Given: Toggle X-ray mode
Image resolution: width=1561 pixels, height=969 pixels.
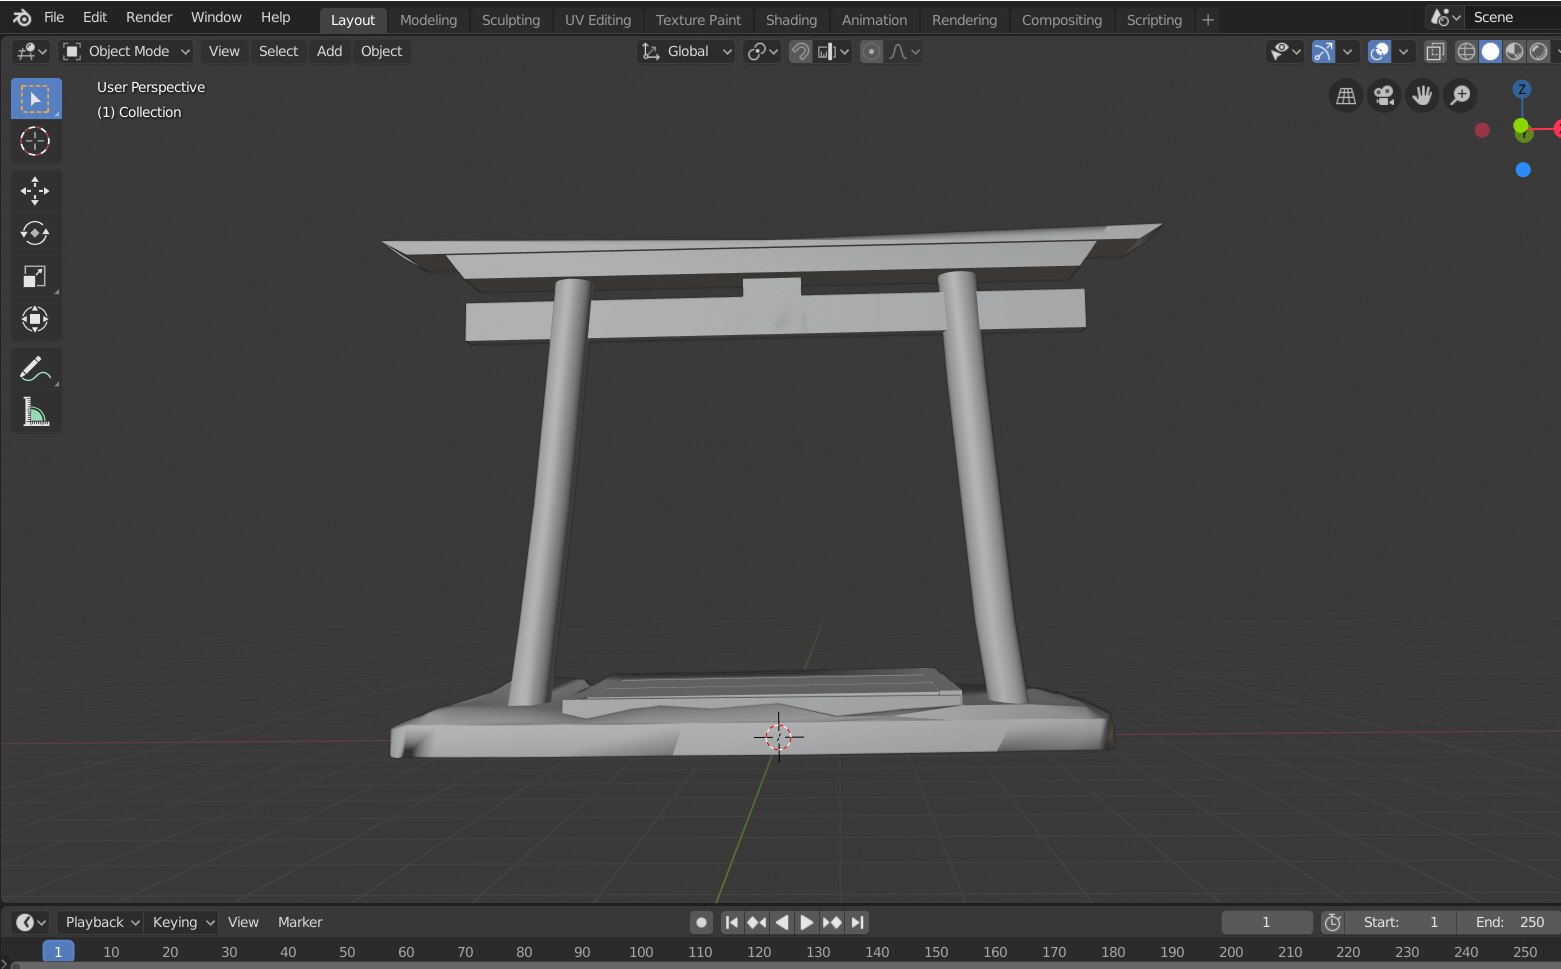Looking at the screenshot, I should pos(1435,51).
